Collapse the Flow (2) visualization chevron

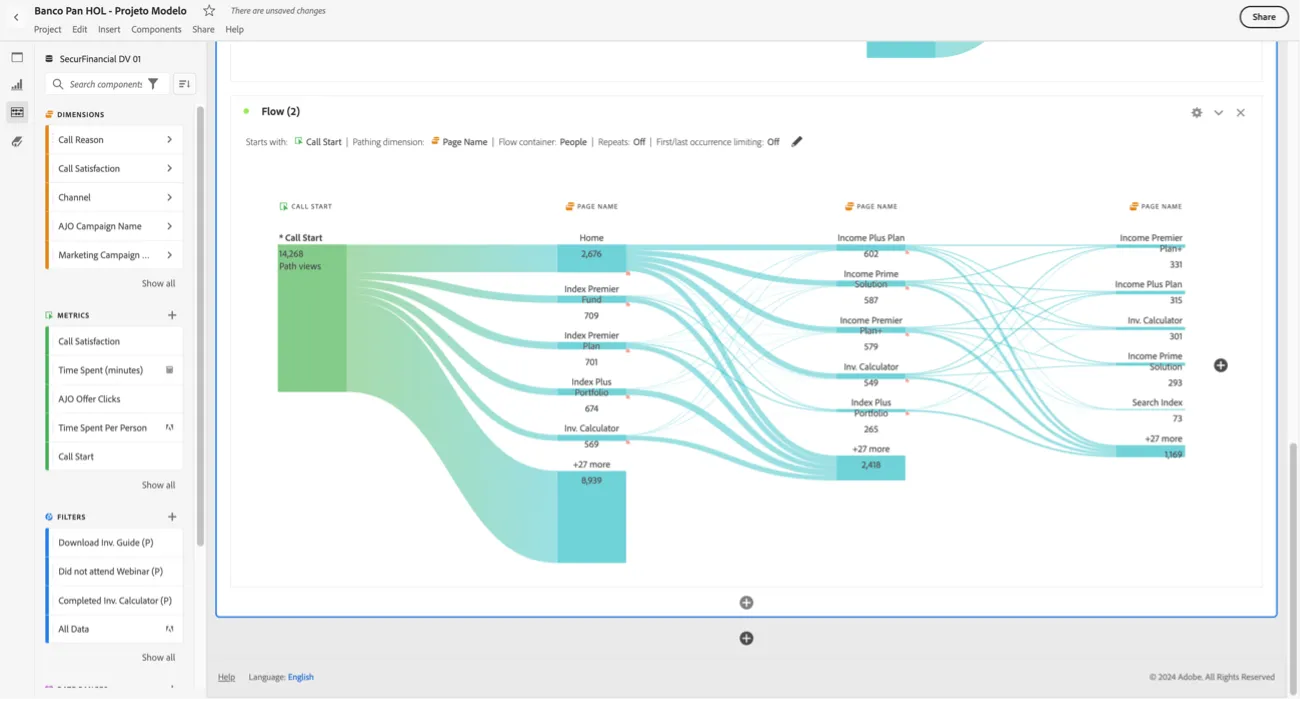[1219, 113]
